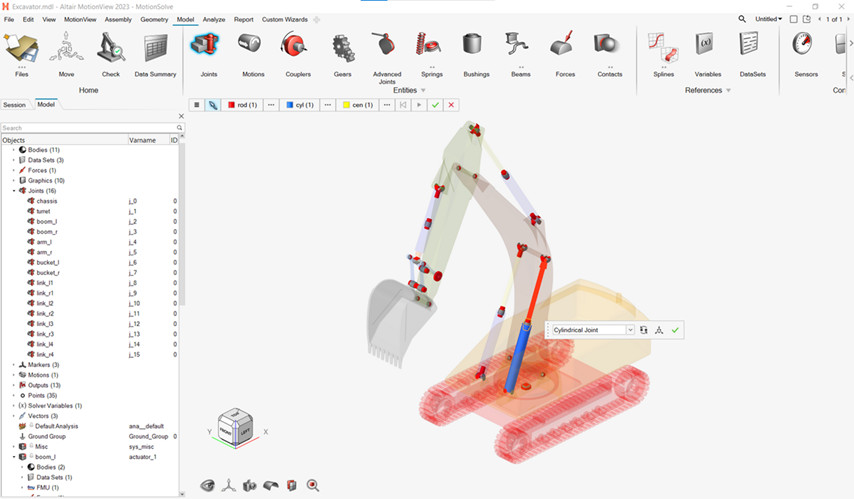Click the zoom-fit magnifier view icon
854x499 pixels.
pos(313,485)
